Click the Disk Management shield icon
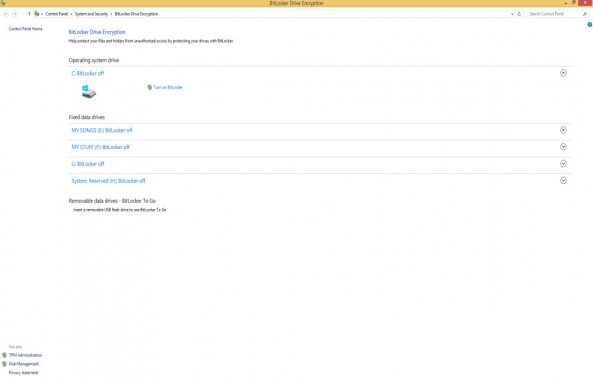 click(4, 364)
